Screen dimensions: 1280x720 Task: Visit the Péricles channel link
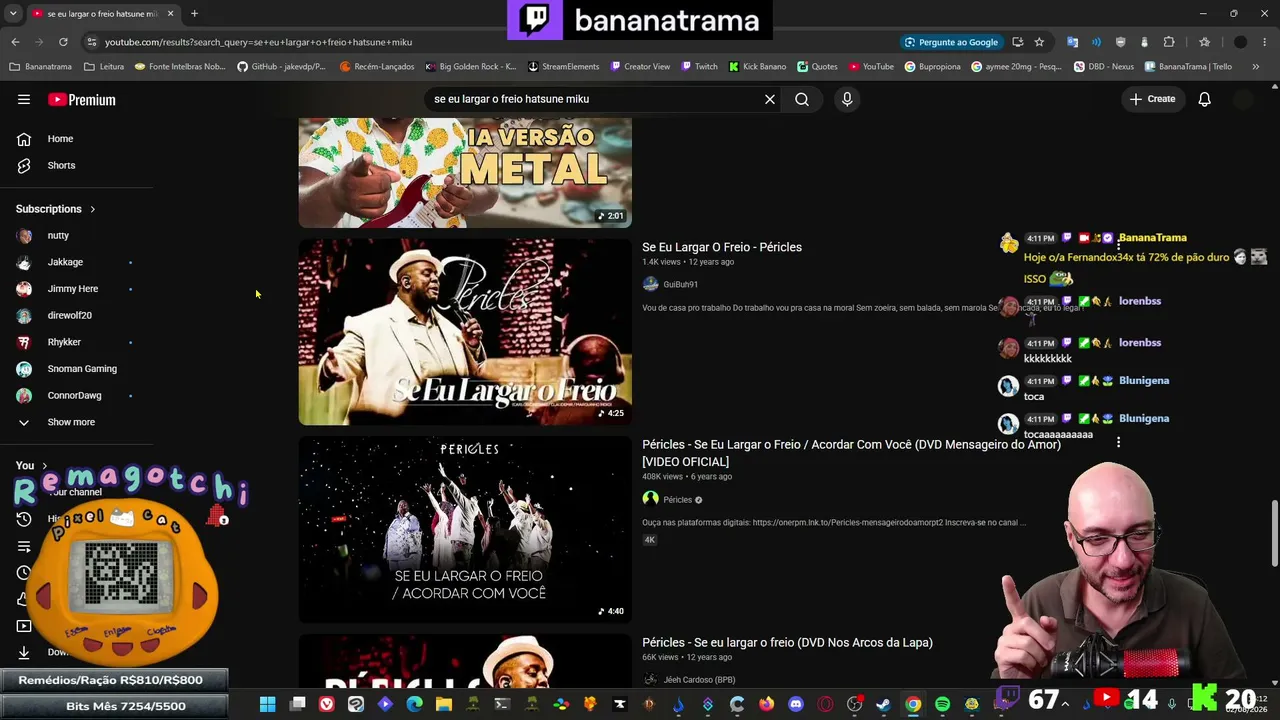coord(678,499)
